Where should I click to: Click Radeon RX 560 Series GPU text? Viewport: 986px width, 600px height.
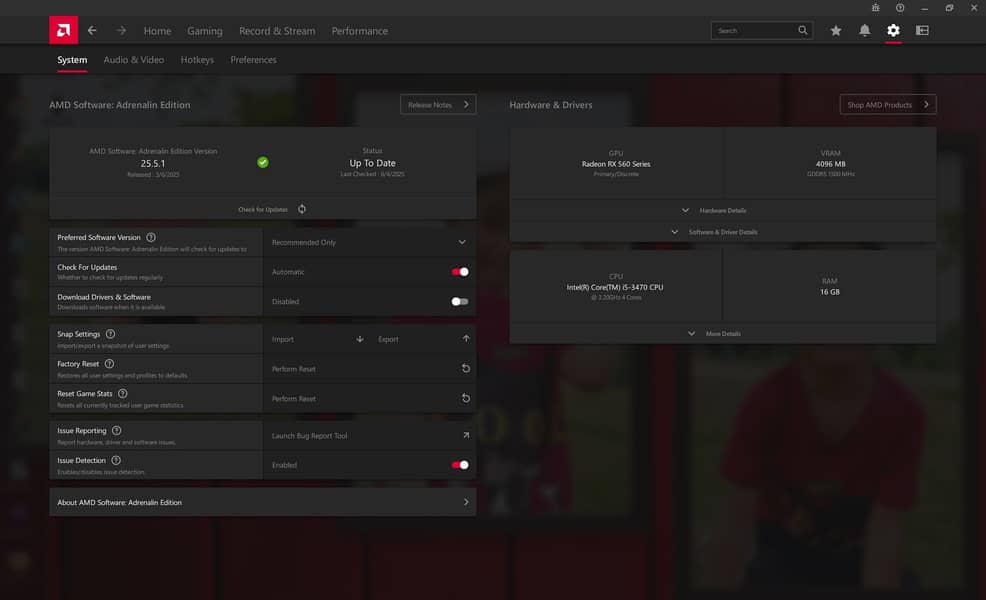coord(616,164)
